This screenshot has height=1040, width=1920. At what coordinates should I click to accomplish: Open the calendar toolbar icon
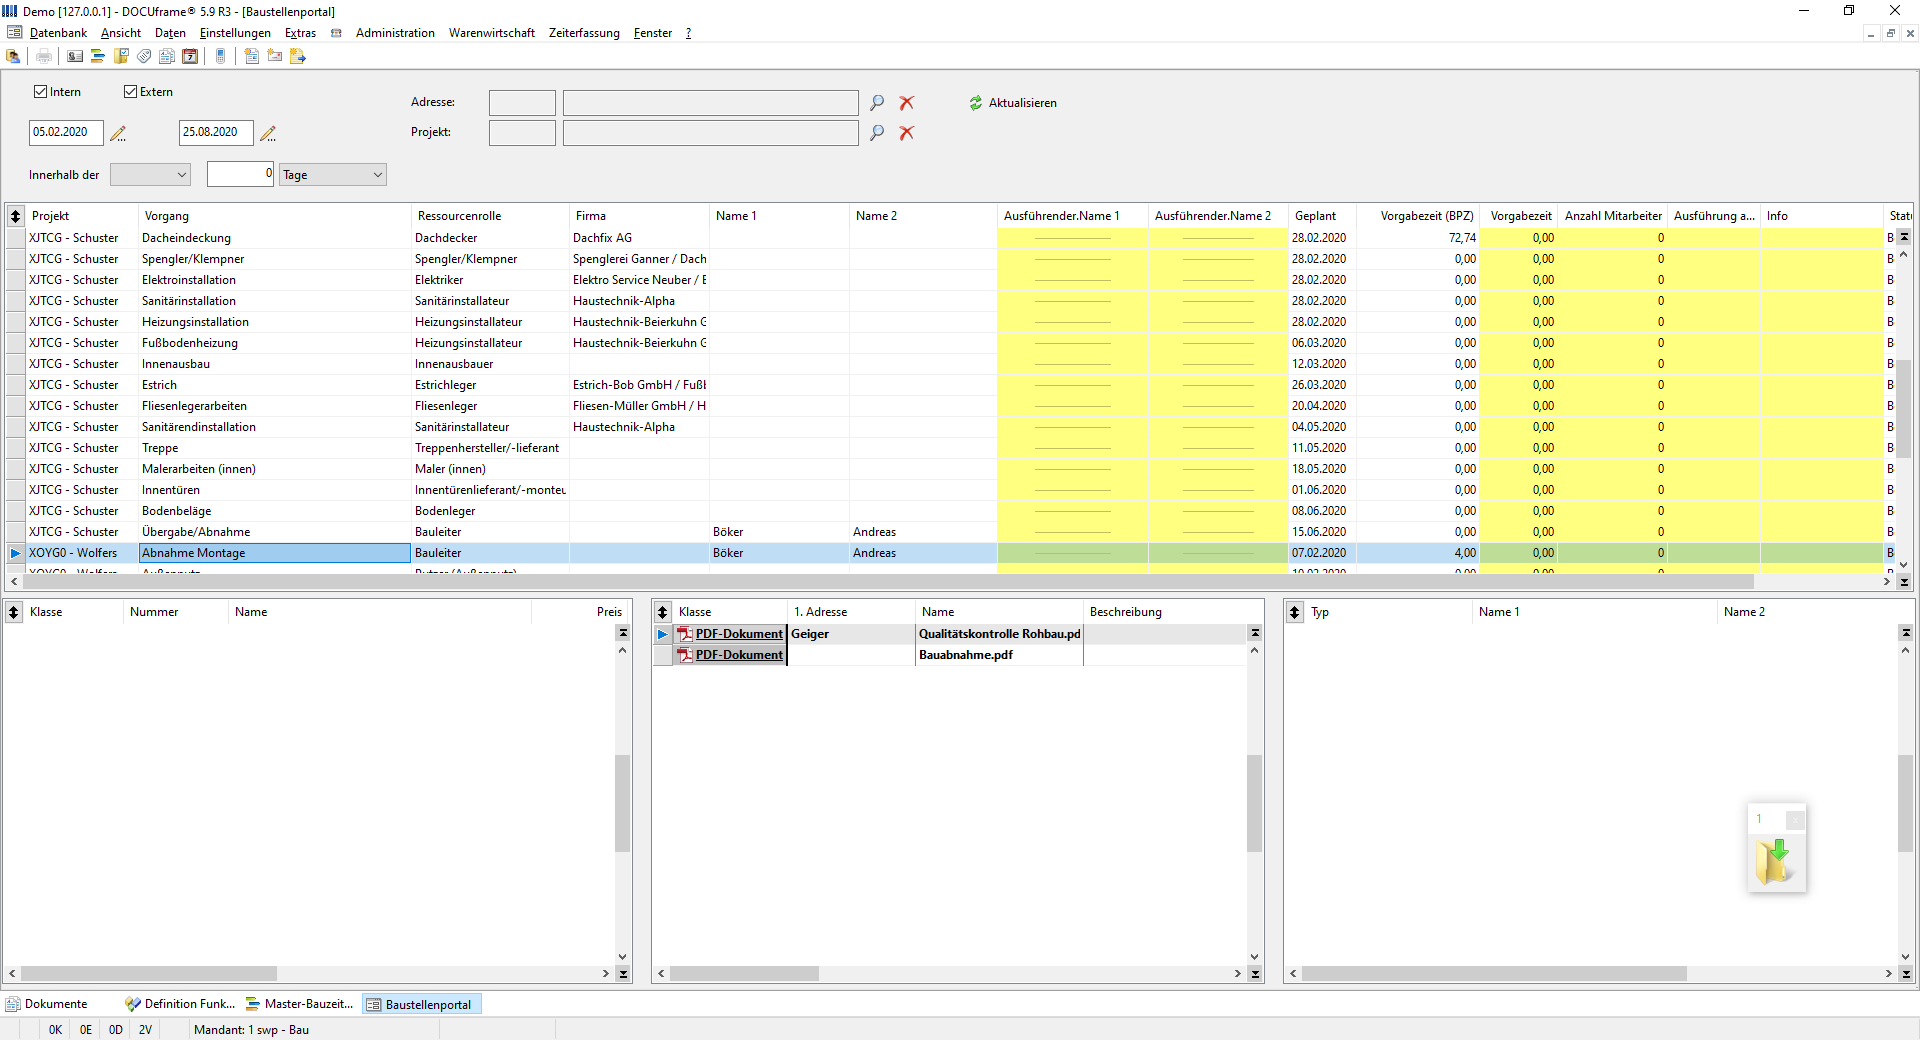pyautogui.click(x=190, y=56)
